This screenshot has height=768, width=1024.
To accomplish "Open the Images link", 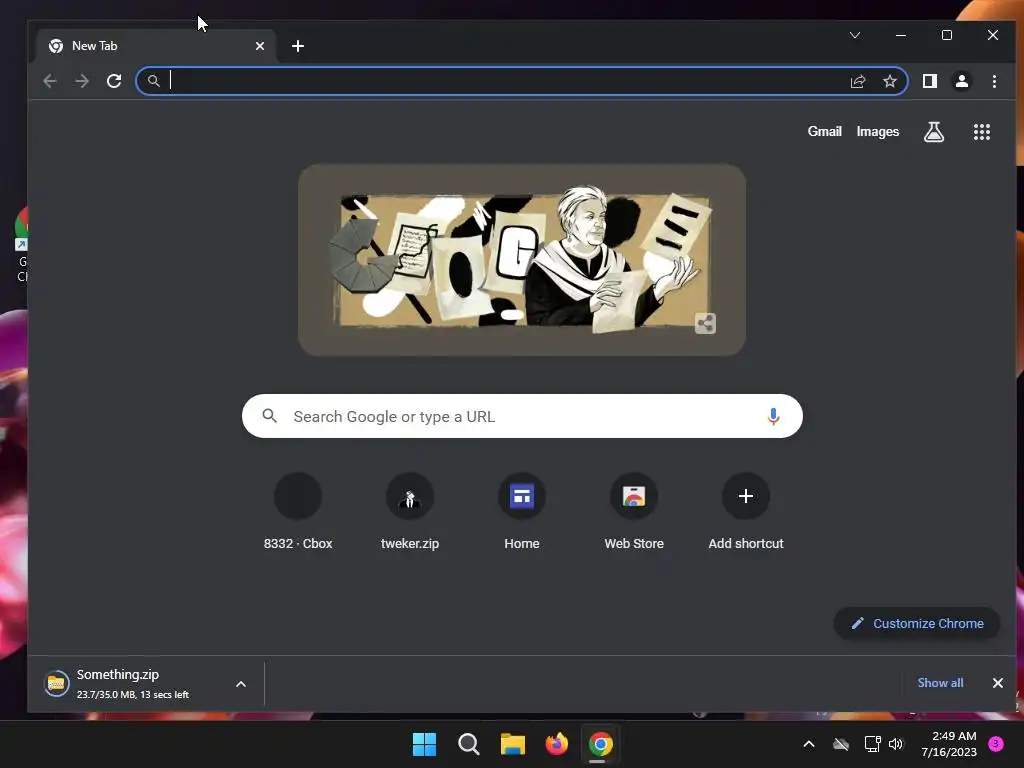I will [878, 131].
